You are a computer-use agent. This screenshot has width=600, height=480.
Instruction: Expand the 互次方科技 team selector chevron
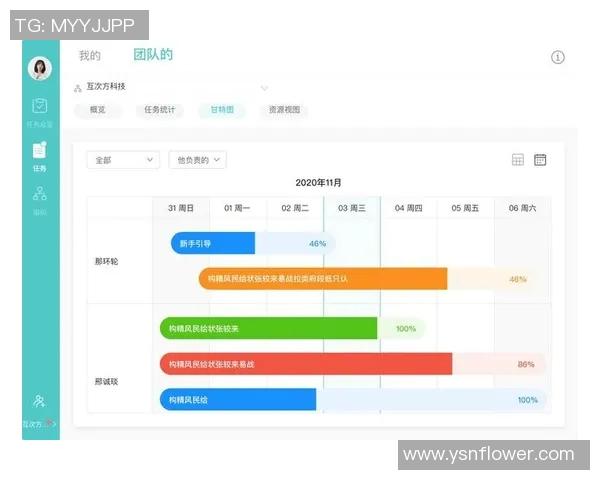click(264, 88)
